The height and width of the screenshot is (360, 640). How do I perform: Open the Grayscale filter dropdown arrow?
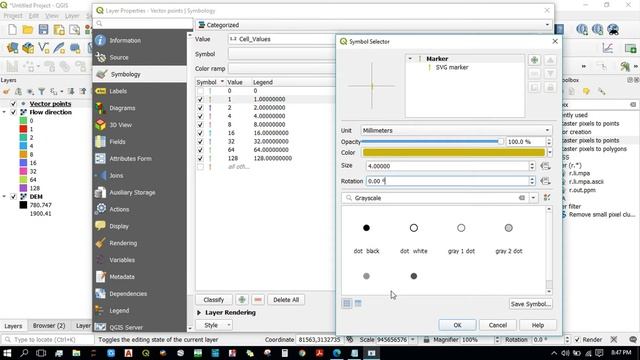point(533,198)
